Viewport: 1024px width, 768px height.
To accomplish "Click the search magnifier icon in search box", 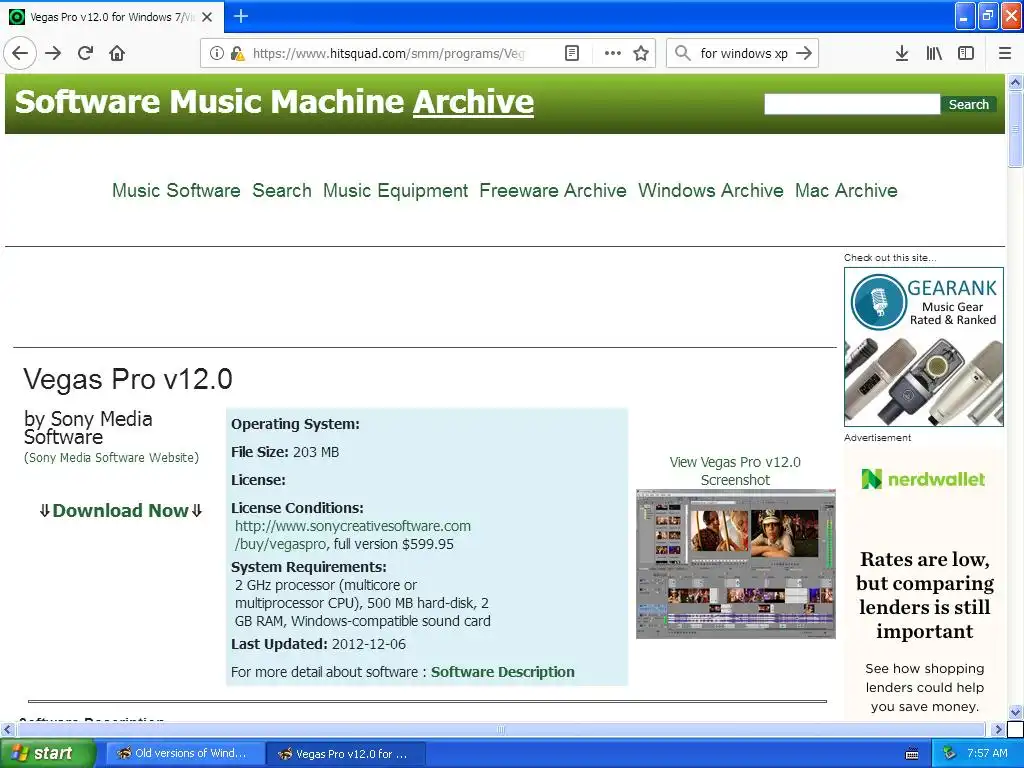I will pos(682,53).
